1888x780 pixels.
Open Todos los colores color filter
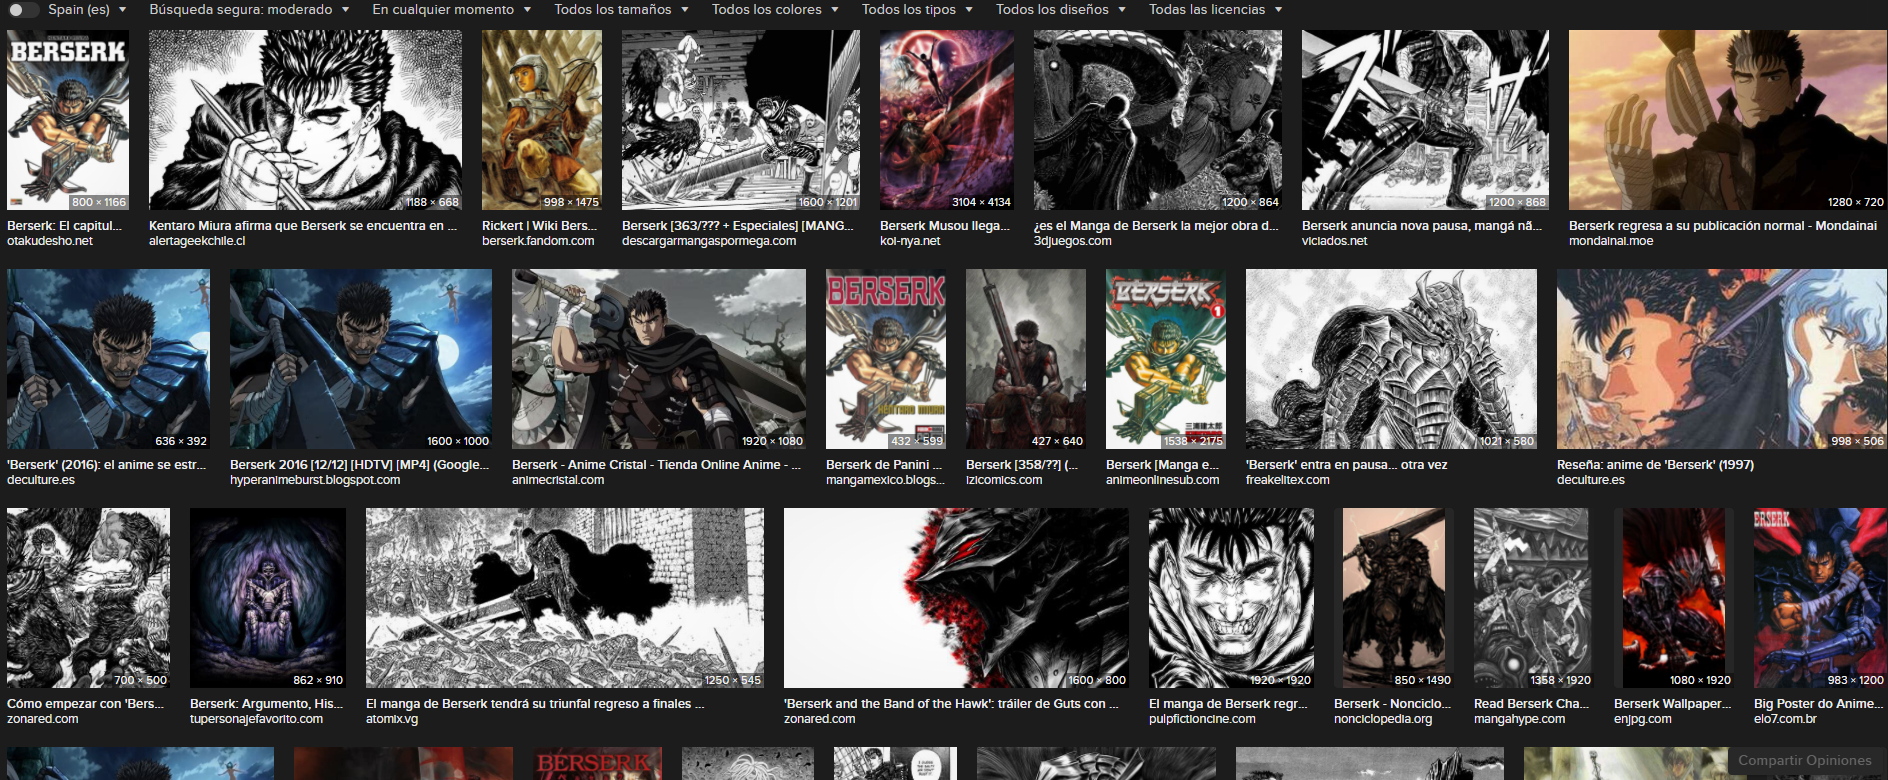click(775, 9)
